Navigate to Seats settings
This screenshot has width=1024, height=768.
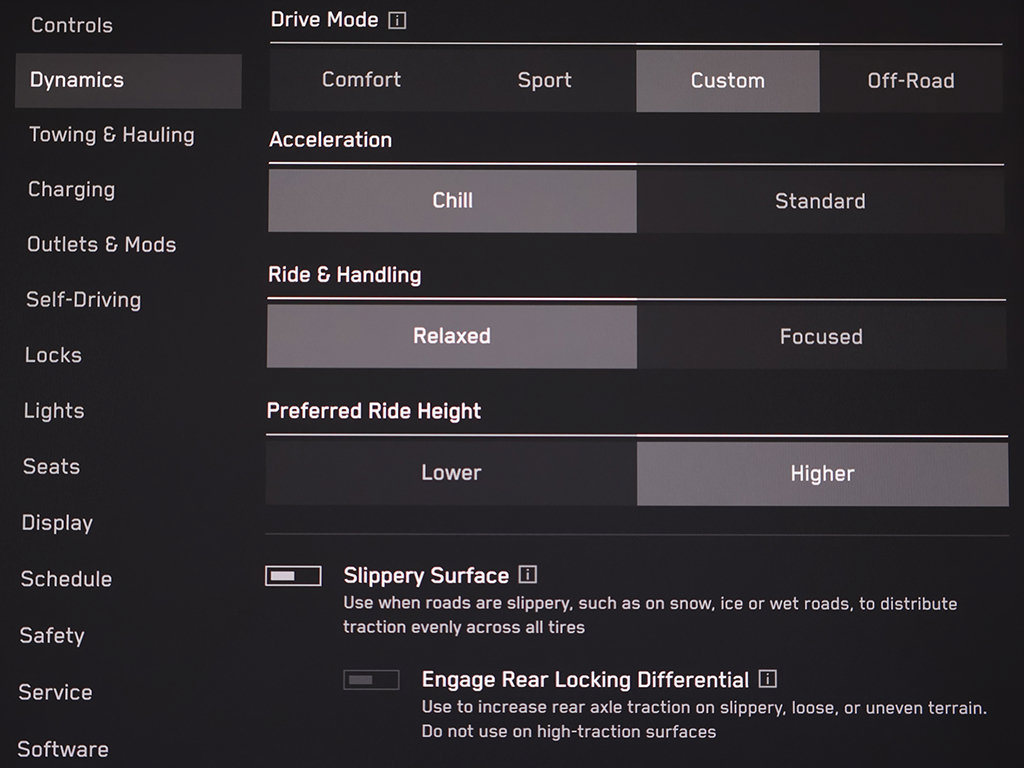52,467
